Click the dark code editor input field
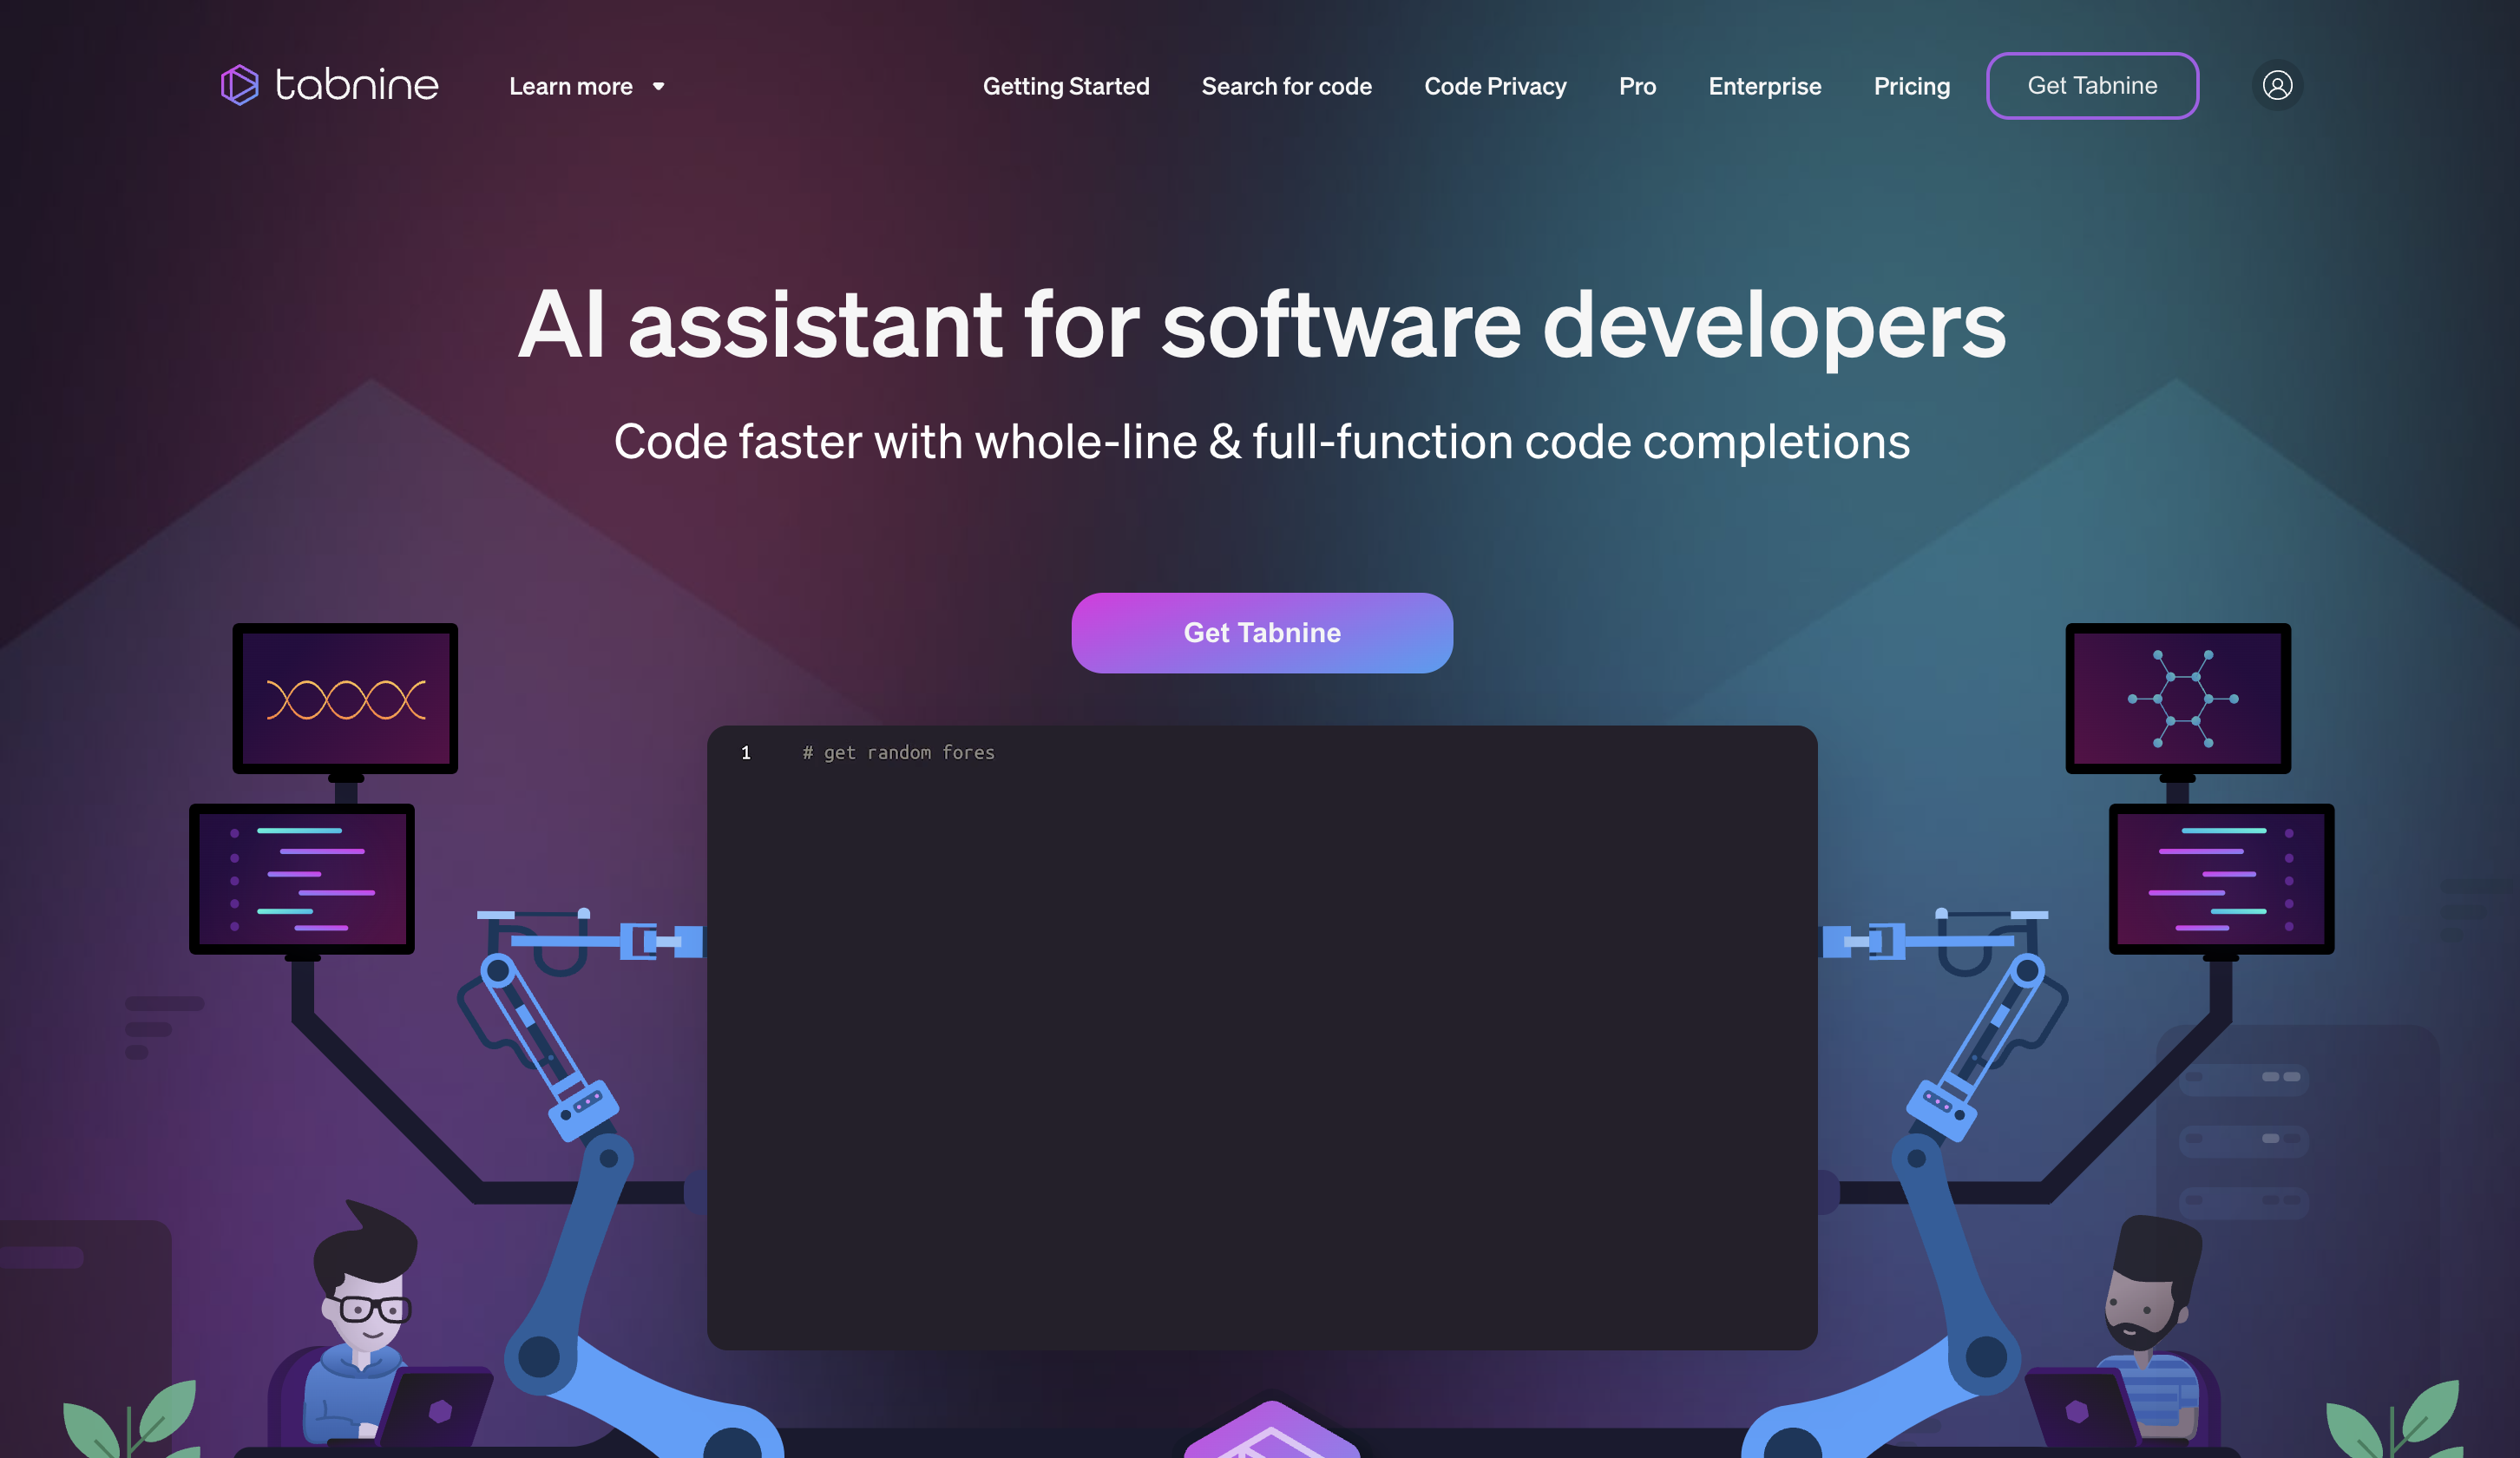Viewport: 2520px width, 1458px height. click(x=1262, y=1038)
